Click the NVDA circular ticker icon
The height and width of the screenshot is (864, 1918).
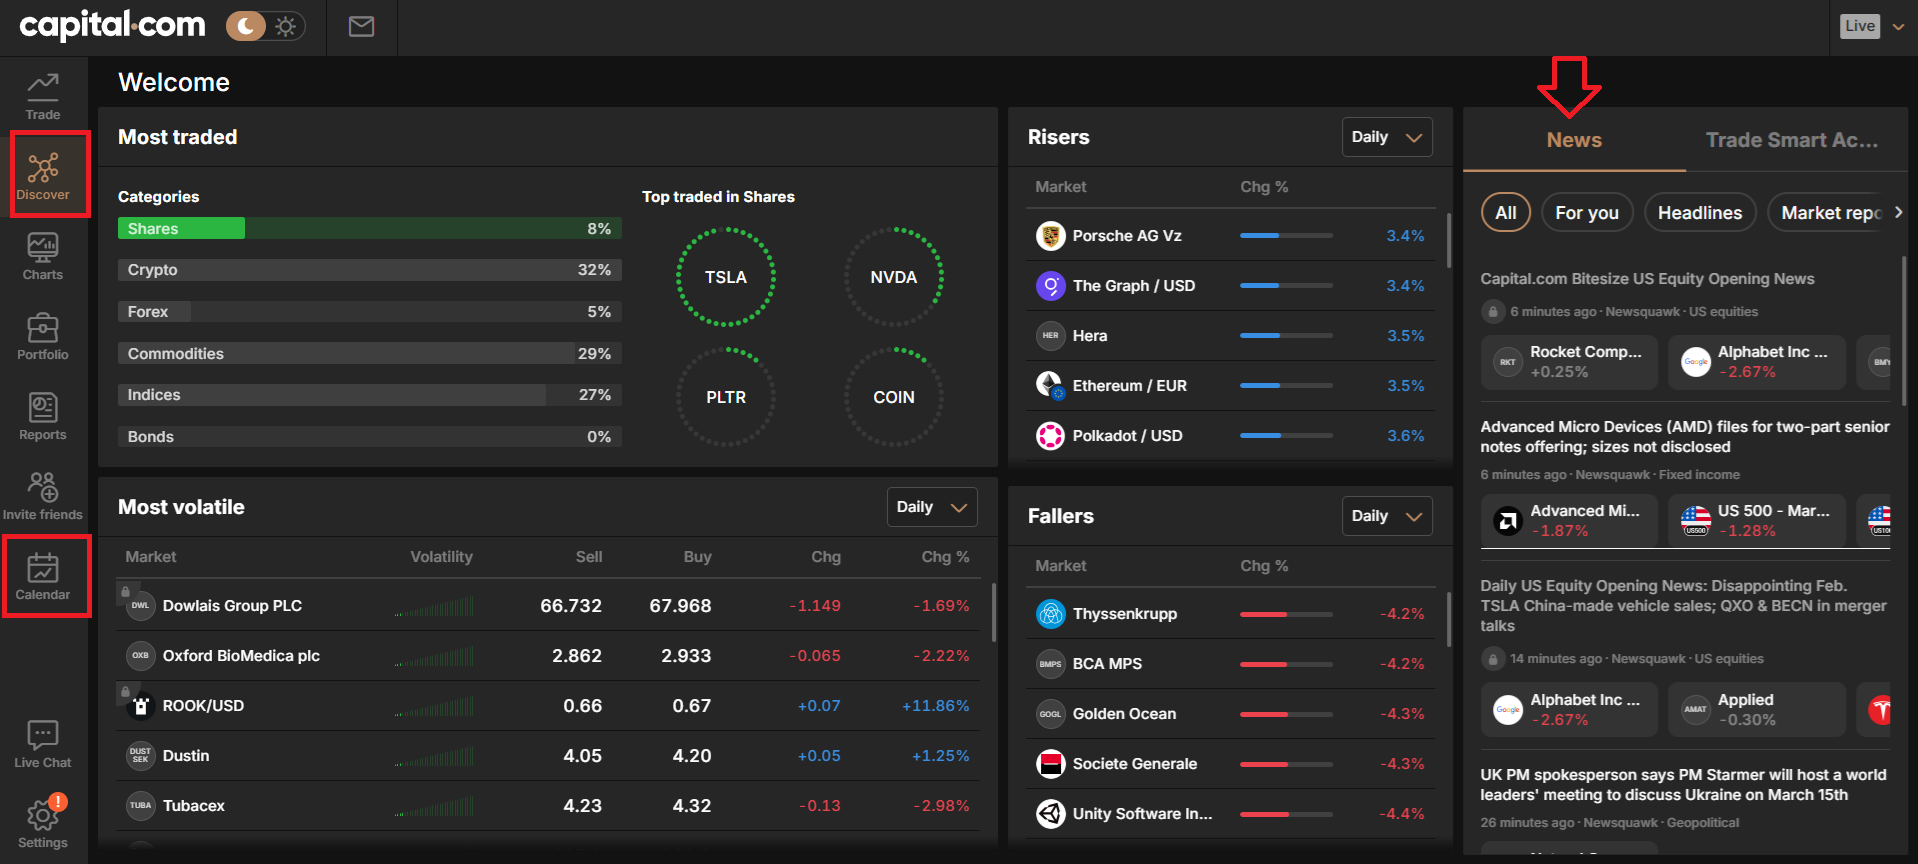click(894, 277)
